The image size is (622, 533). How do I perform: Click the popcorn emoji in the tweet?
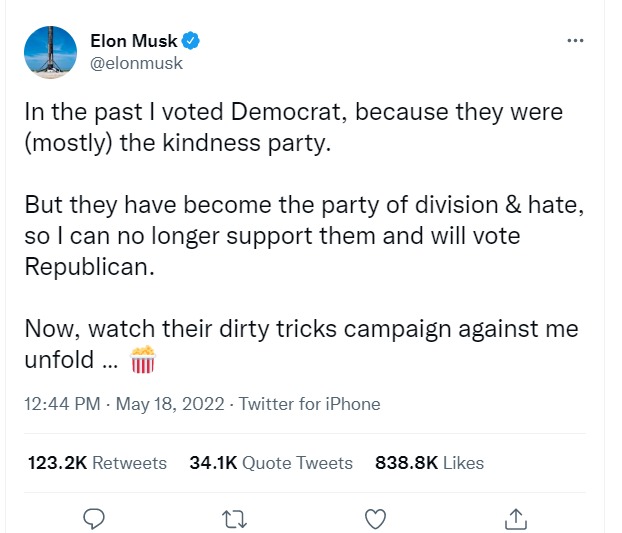coord(143,360)
